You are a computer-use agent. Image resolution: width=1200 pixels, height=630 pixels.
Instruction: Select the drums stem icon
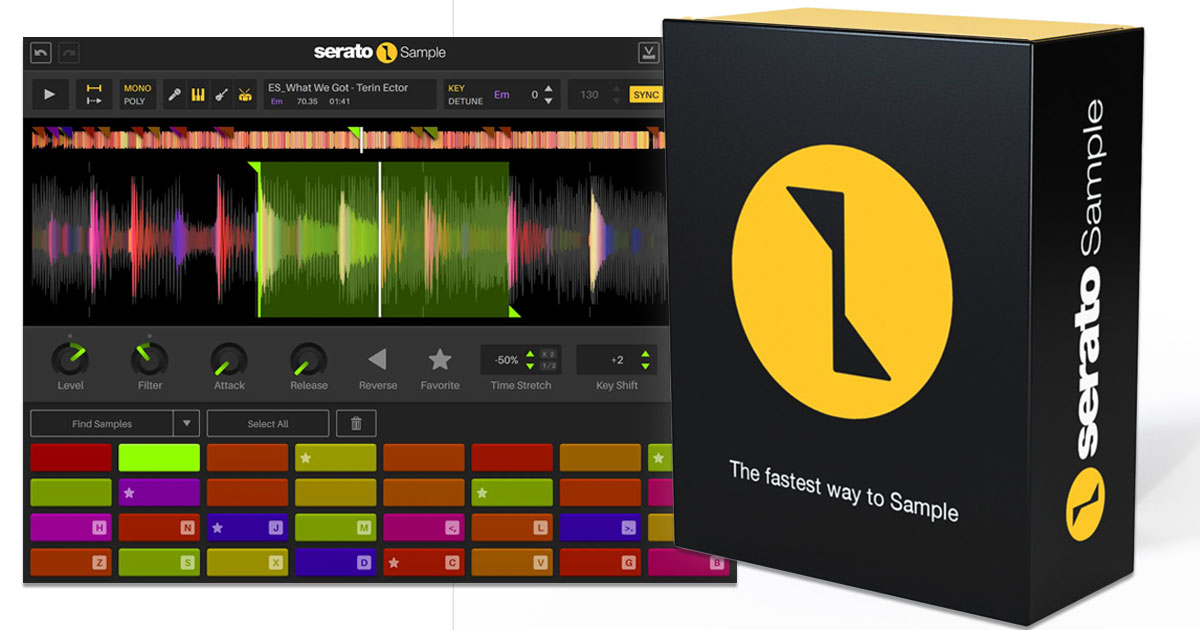245,93
